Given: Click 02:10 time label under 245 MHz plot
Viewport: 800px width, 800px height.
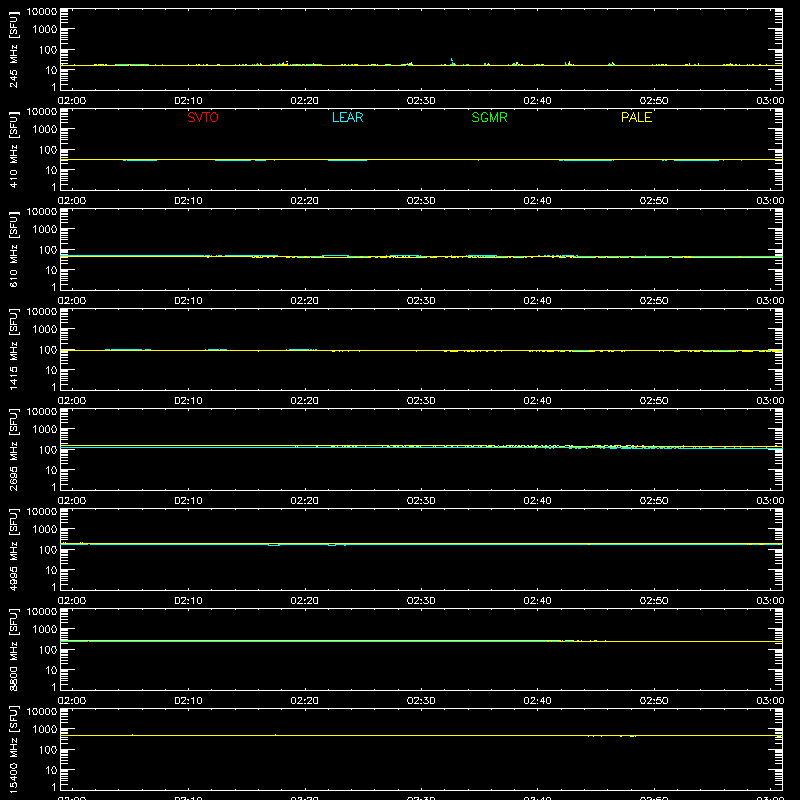Looking at the screenshot, I should [x=188, y=101].
